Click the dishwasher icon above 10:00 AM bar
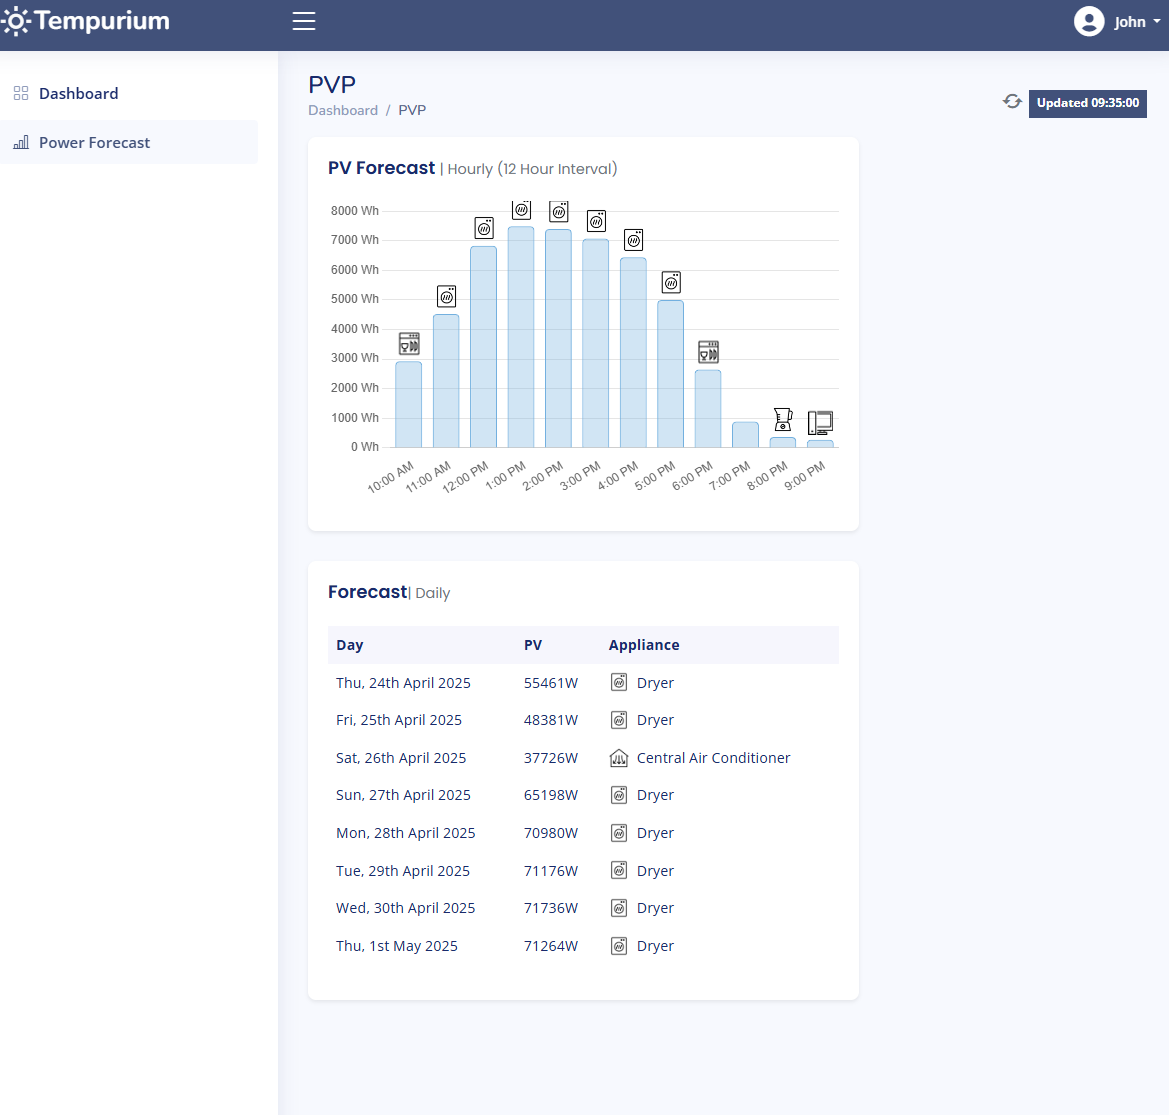This screenshot has width=1169, height=1115. pos(409,344)
